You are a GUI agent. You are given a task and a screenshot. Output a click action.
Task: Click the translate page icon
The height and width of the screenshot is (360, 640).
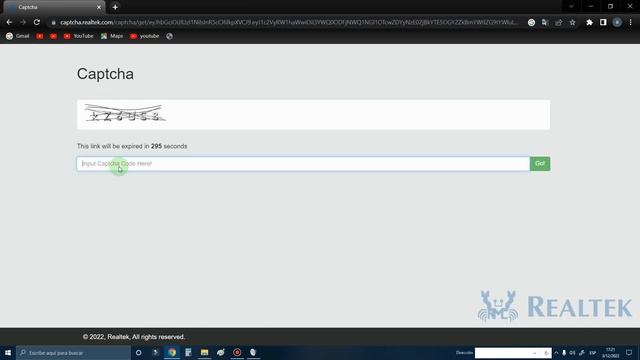click(545, 22)
